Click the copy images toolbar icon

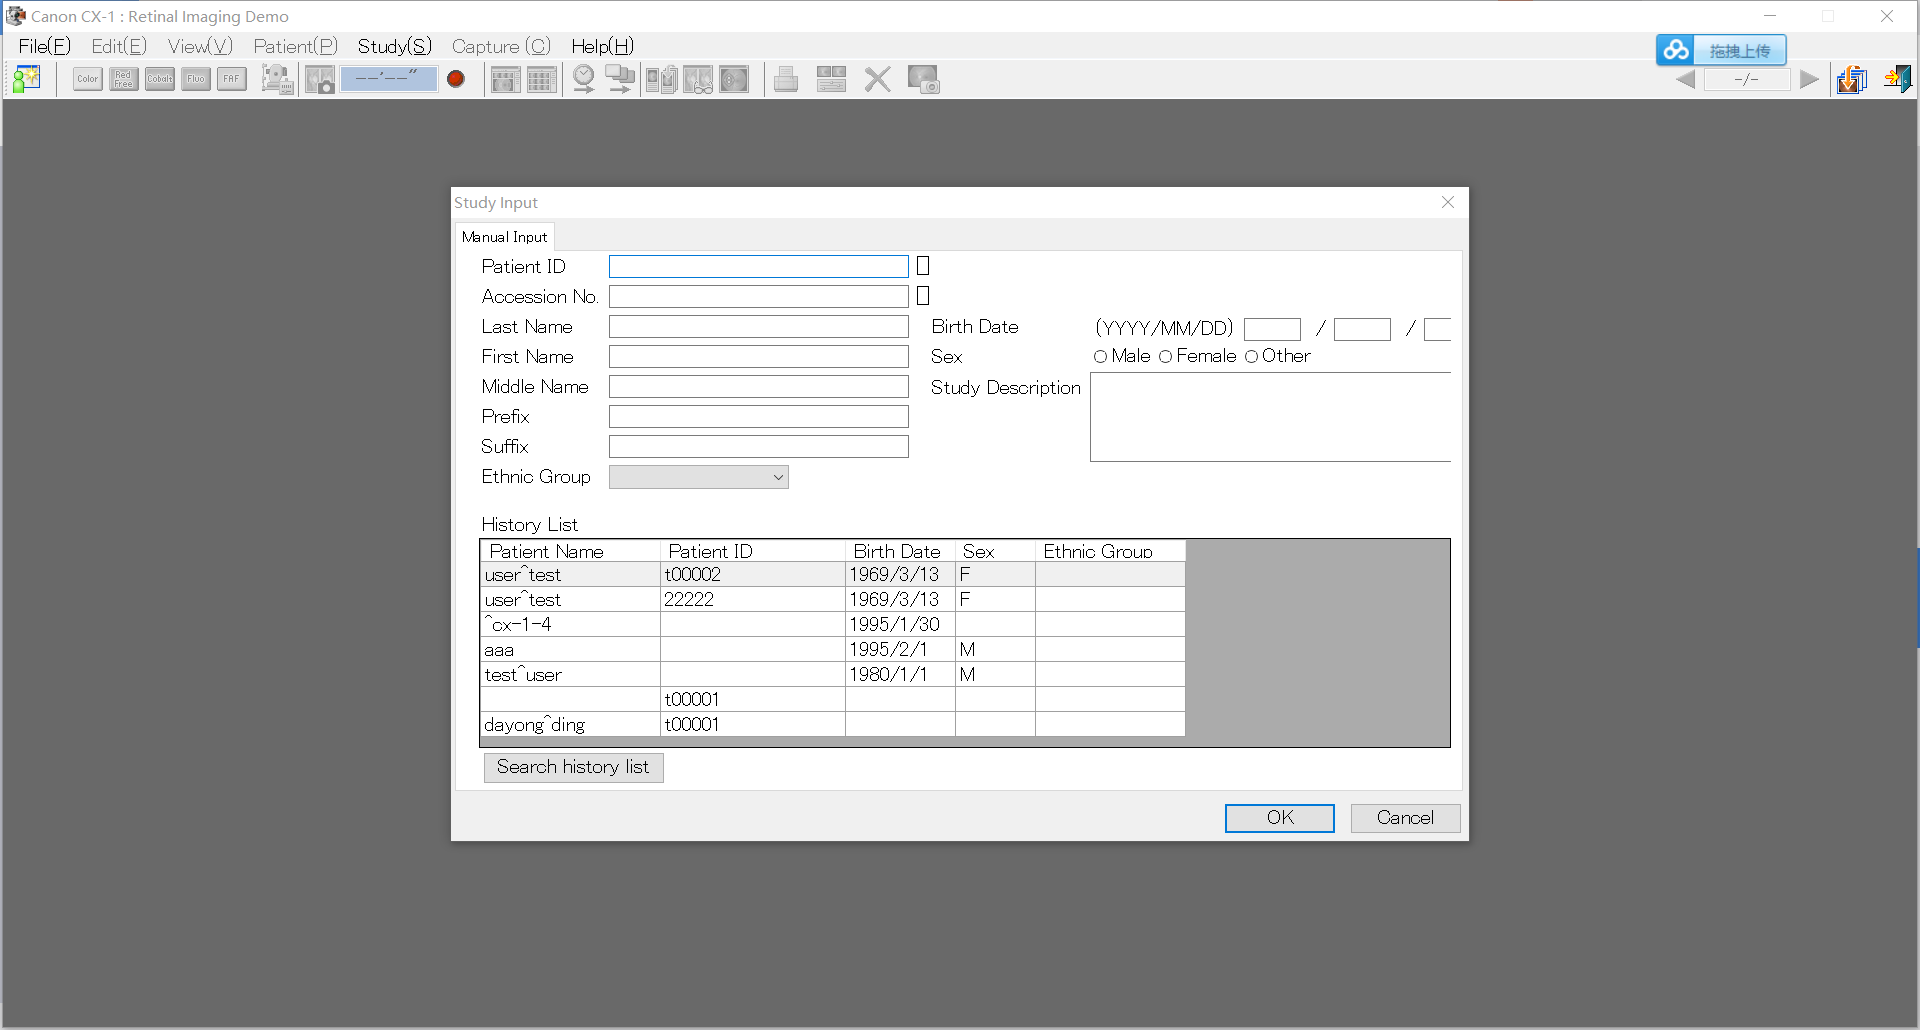[662, 79]
